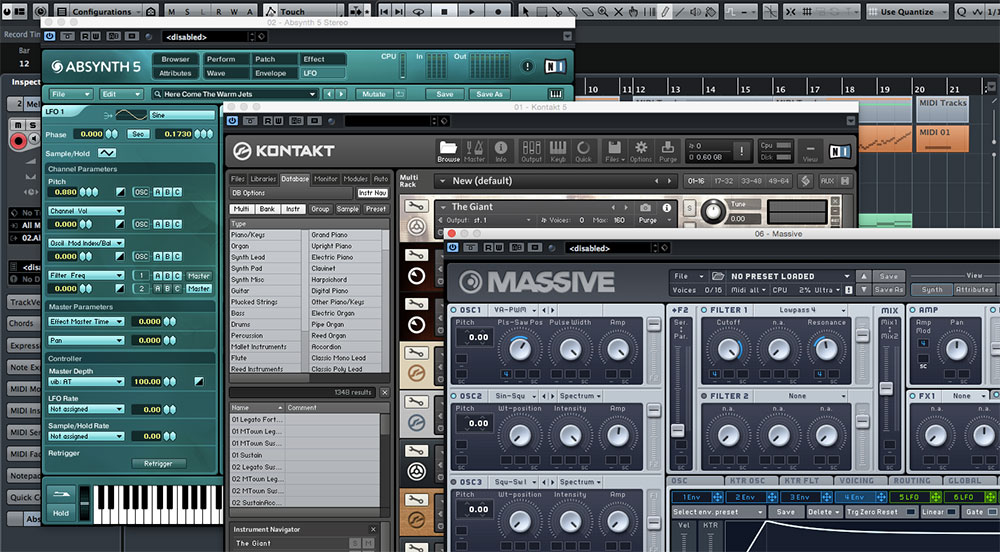Toggle The Giant solo S button
Image resolution: width=1000 pixels, height=552 pixels.
pos(689,208)
